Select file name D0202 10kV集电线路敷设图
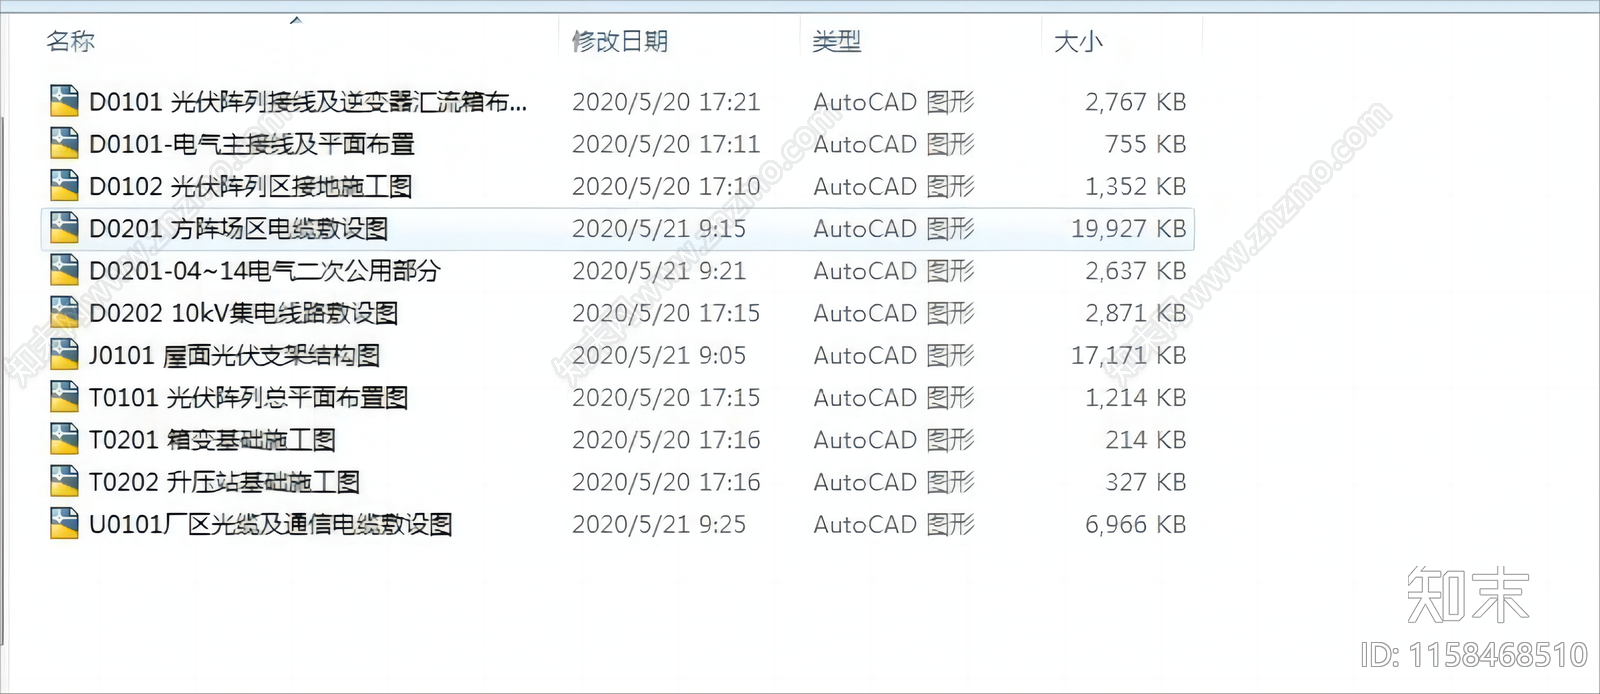1600x694 pixels. [x=244, y=313]
